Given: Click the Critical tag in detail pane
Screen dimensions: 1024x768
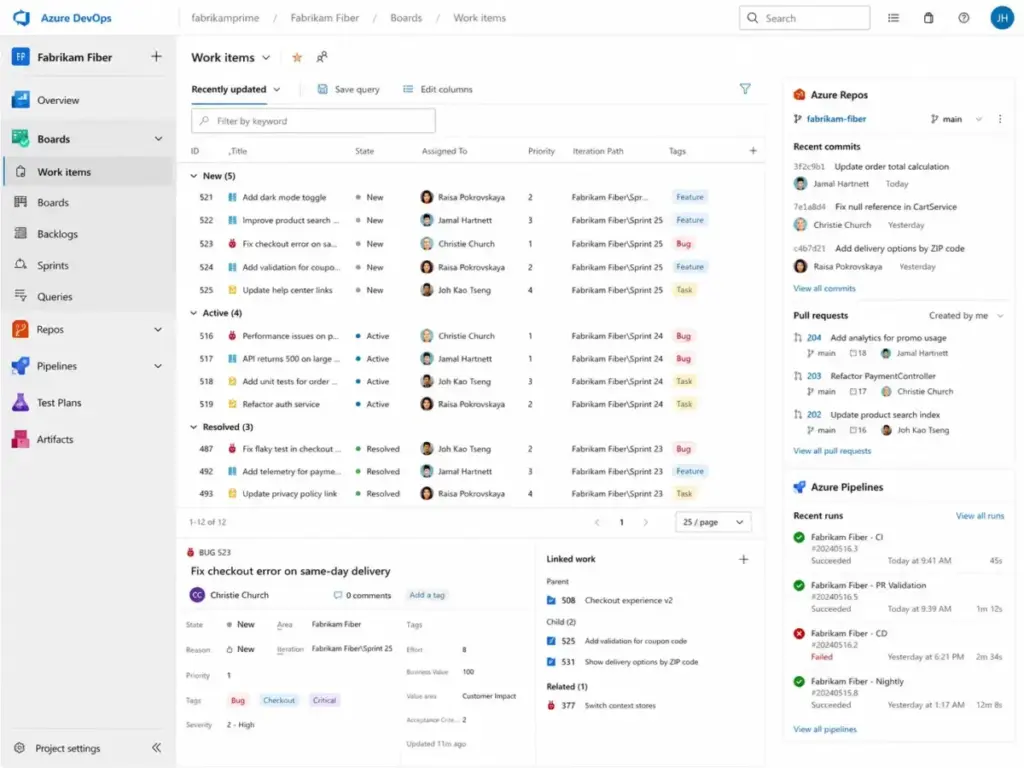Looking at the screenshot, I should pos(324,700).
